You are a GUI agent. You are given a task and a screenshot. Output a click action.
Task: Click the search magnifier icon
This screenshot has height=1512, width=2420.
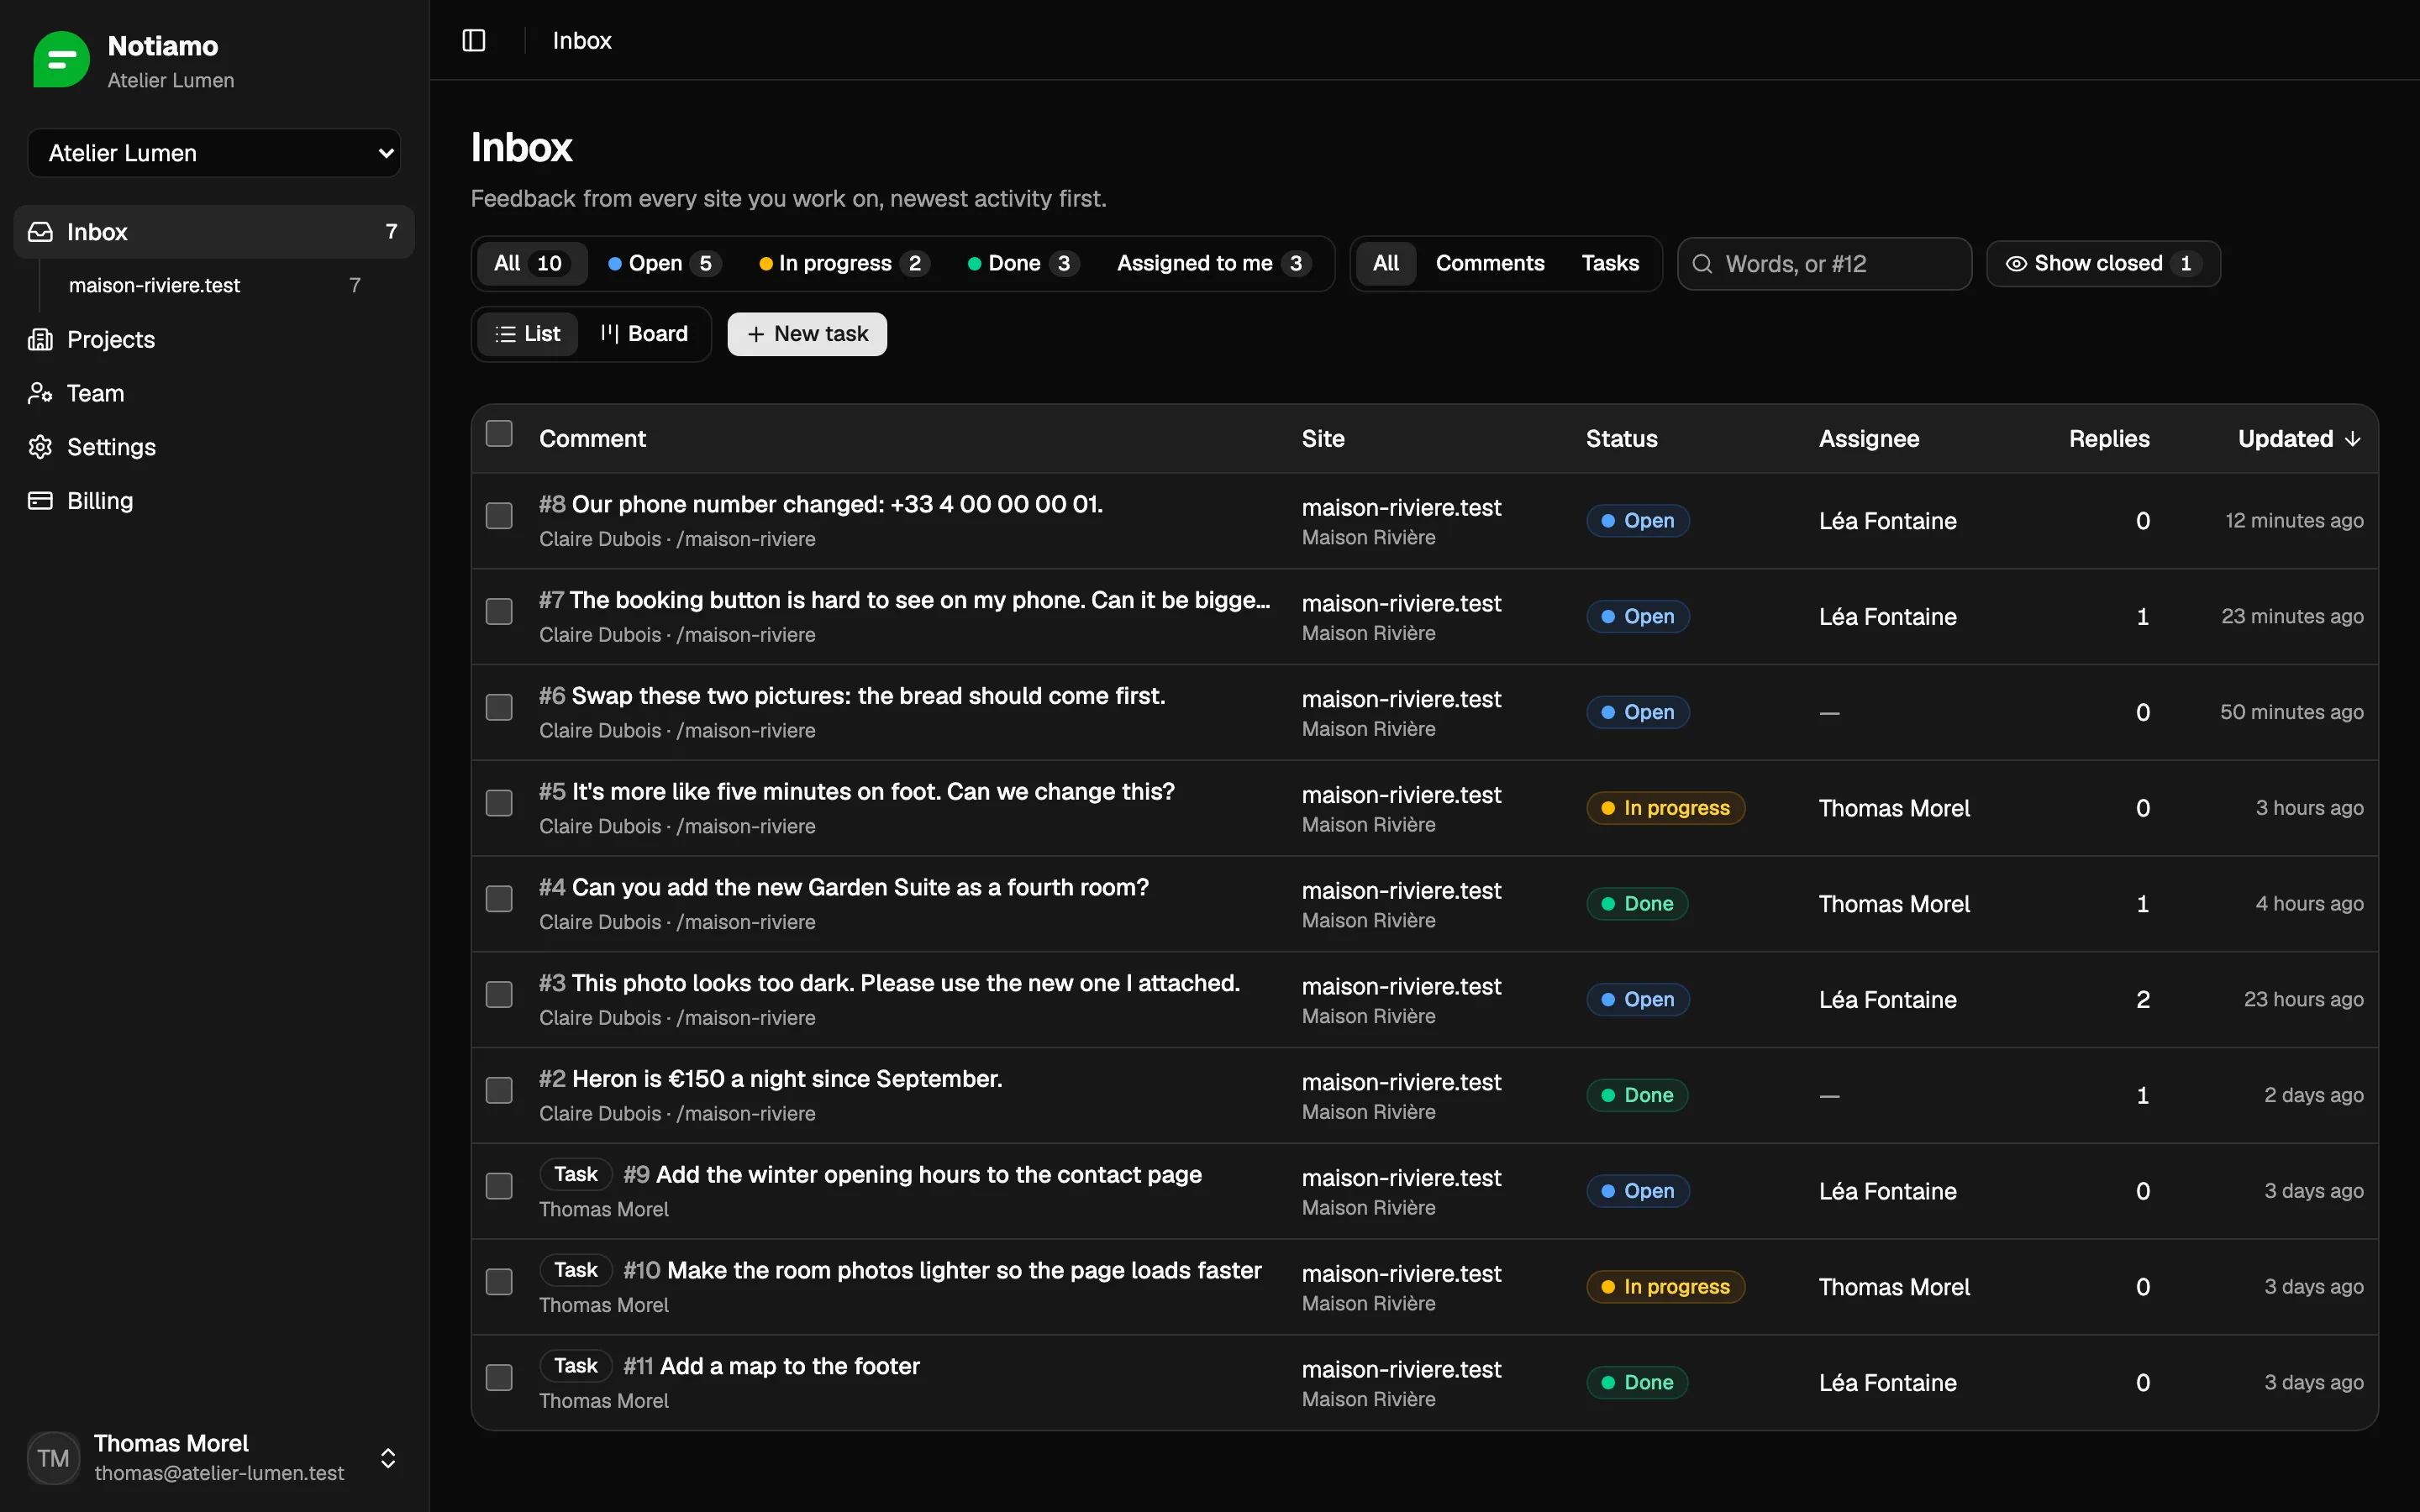[x=1702, y=264]
